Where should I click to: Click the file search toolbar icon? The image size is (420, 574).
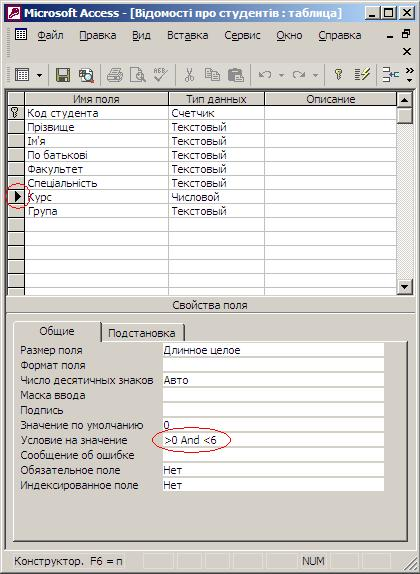86,75
